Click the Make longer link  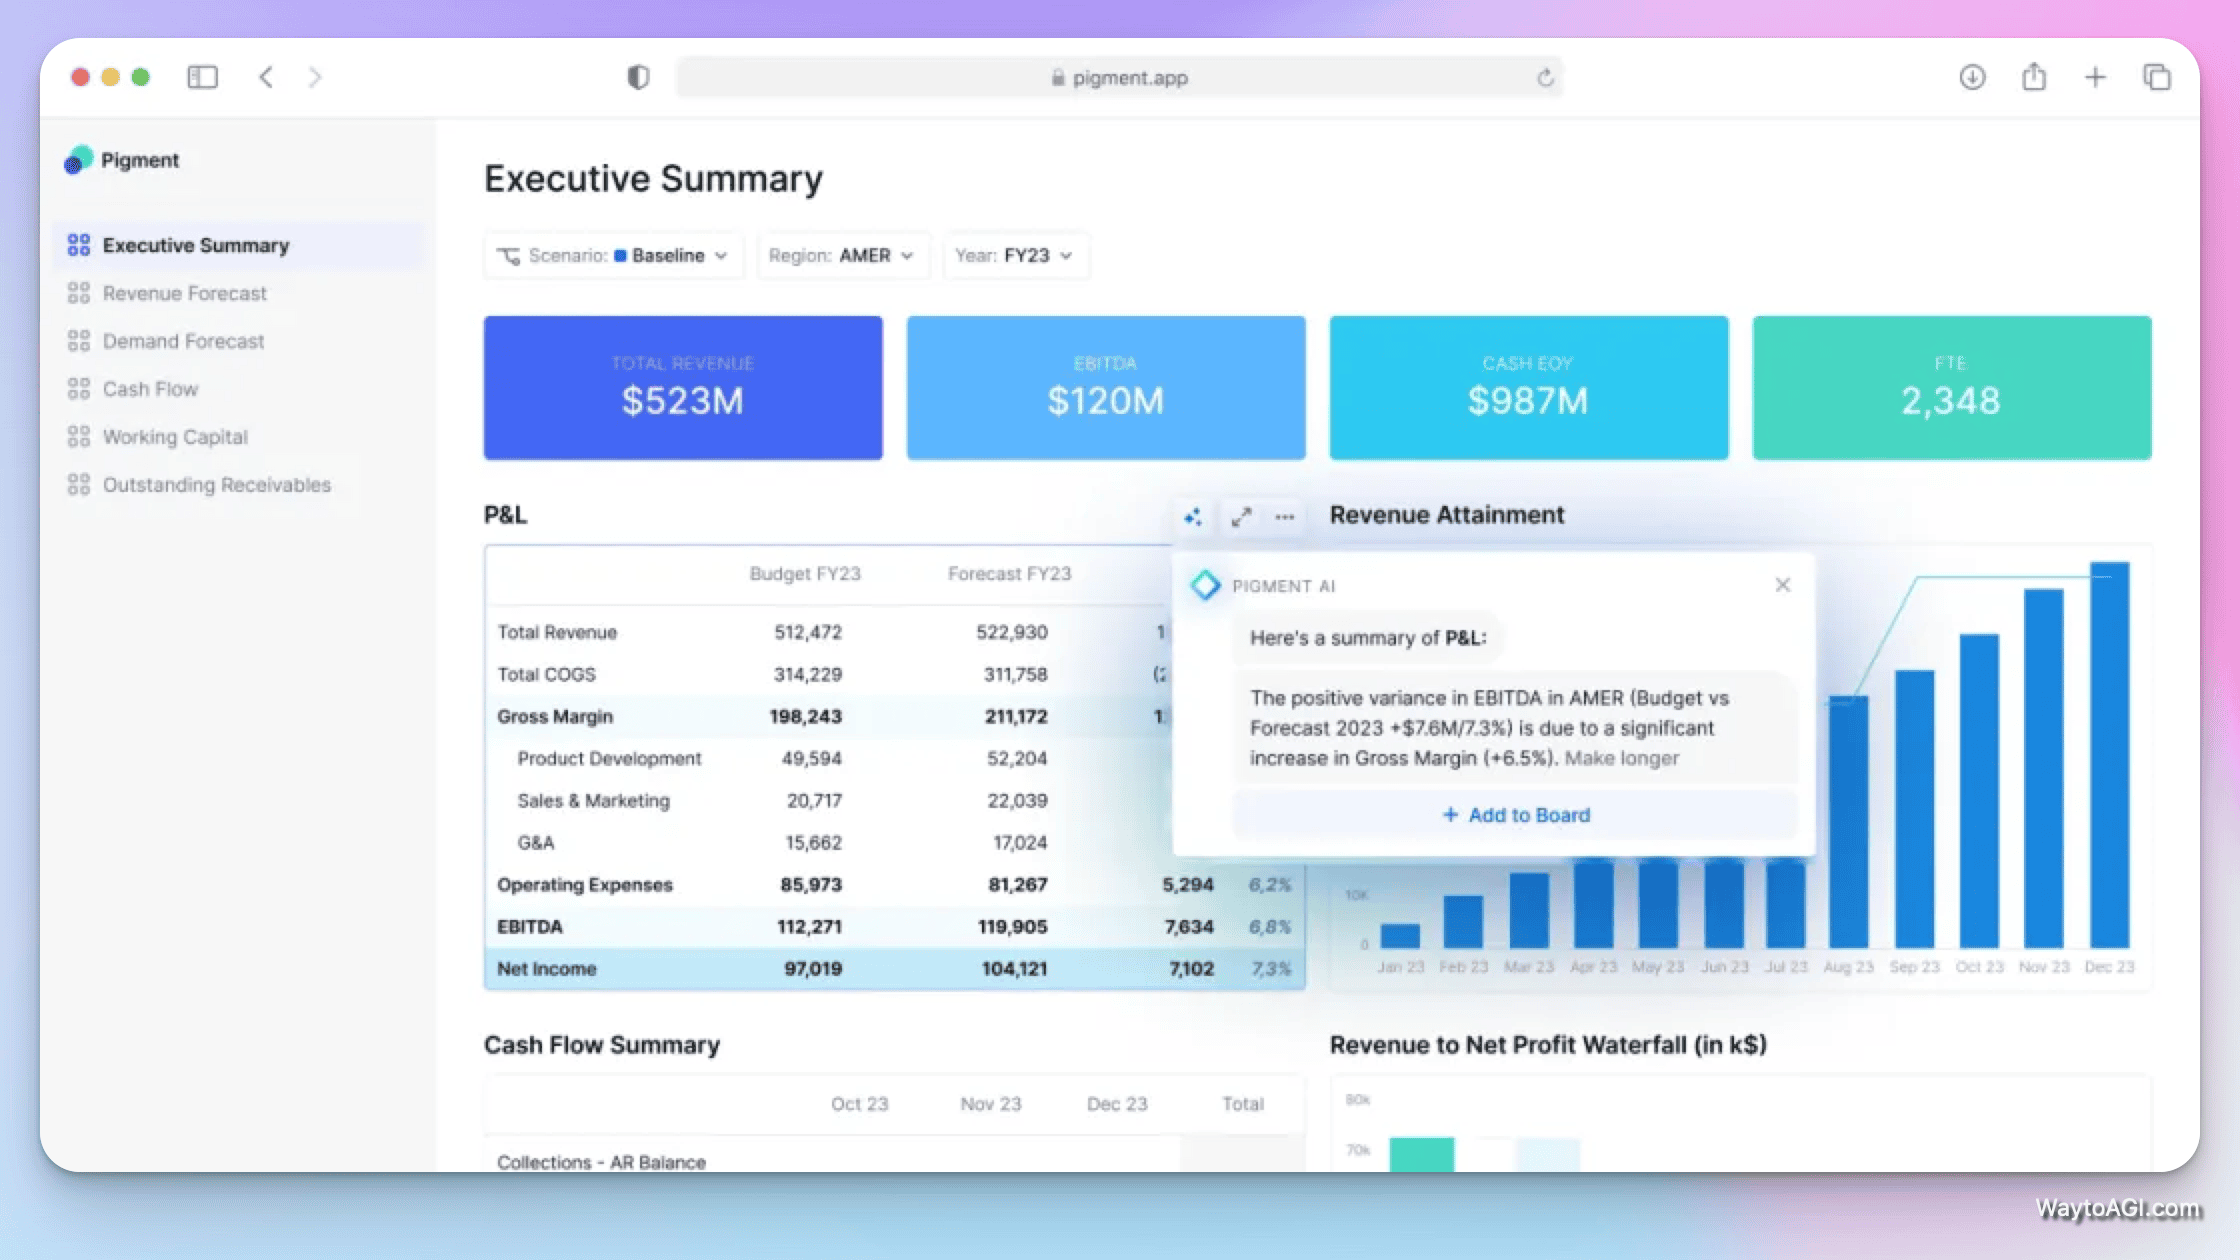[1621, 758]
